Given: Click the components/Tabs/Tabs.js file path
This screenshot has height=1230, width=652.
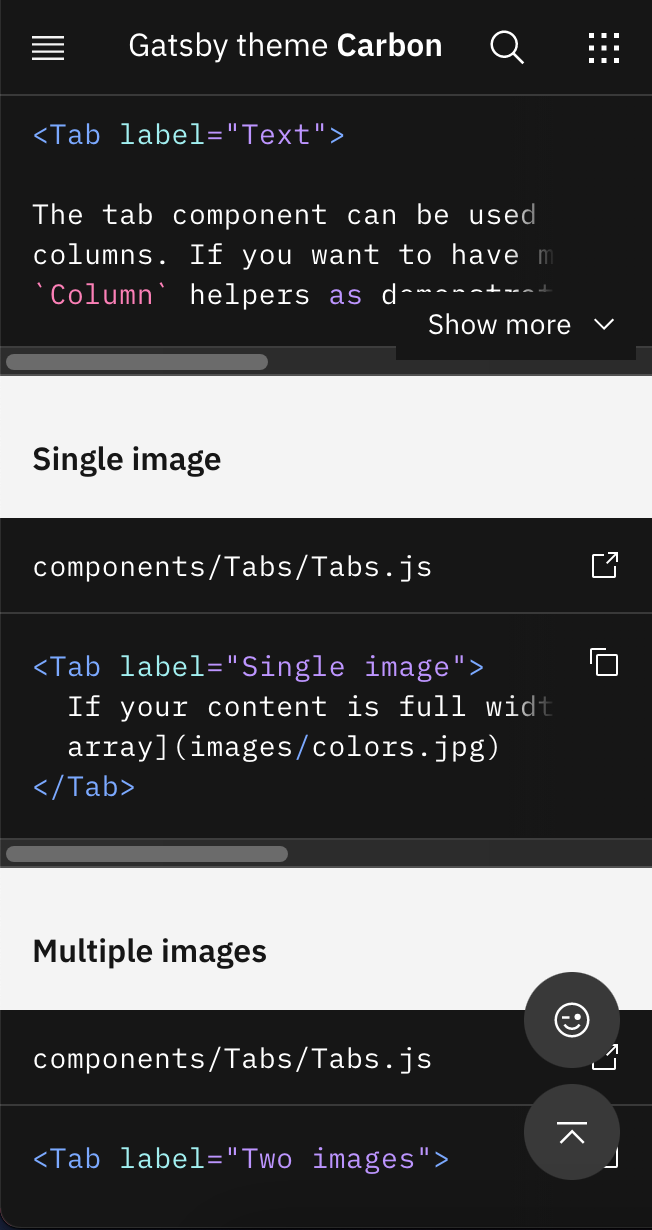Looking at the screenshot, I should 232,565.
